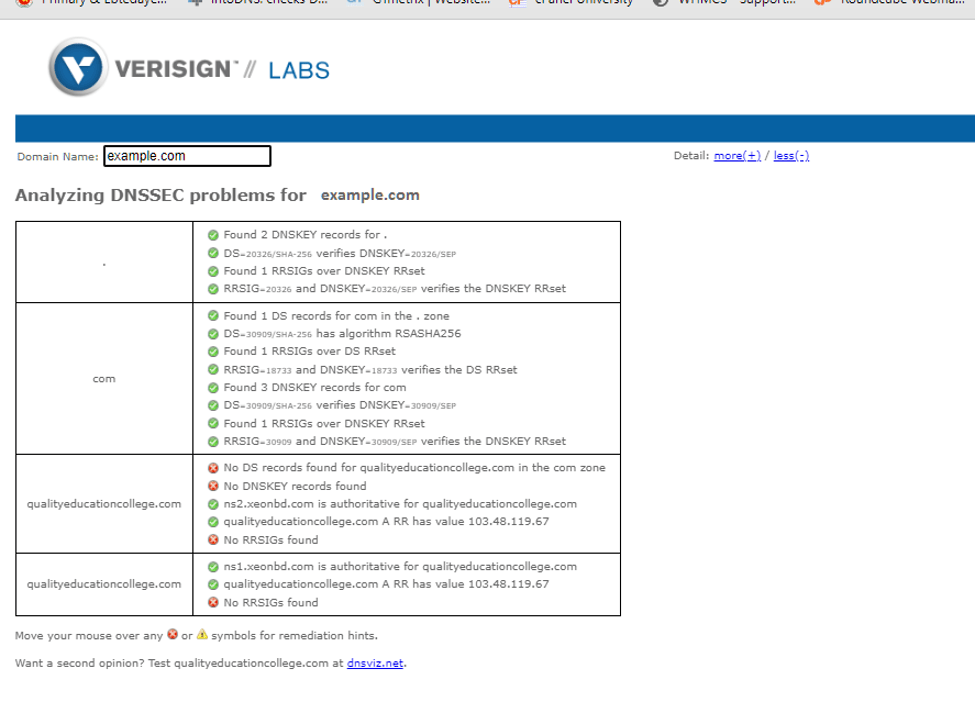Click red 'No RRSIGs found' icon in ns1.xeonbd.com section
Viewport: 977px width, 702px height.
click(x=213, y=603)
